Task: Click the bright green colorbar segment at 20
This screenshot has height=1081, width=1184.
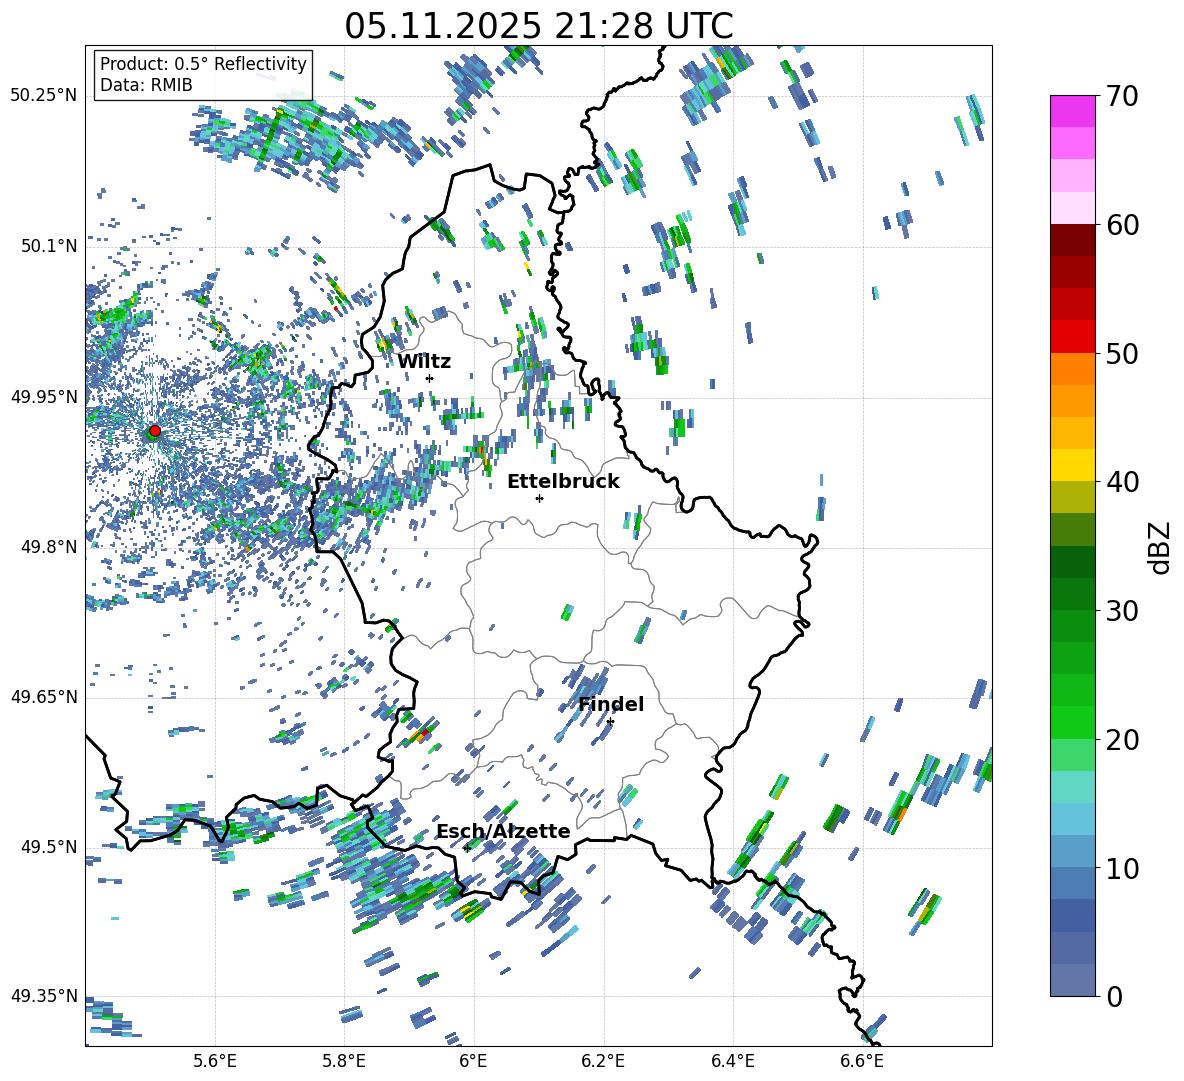Action: [x=1072, y=722]
